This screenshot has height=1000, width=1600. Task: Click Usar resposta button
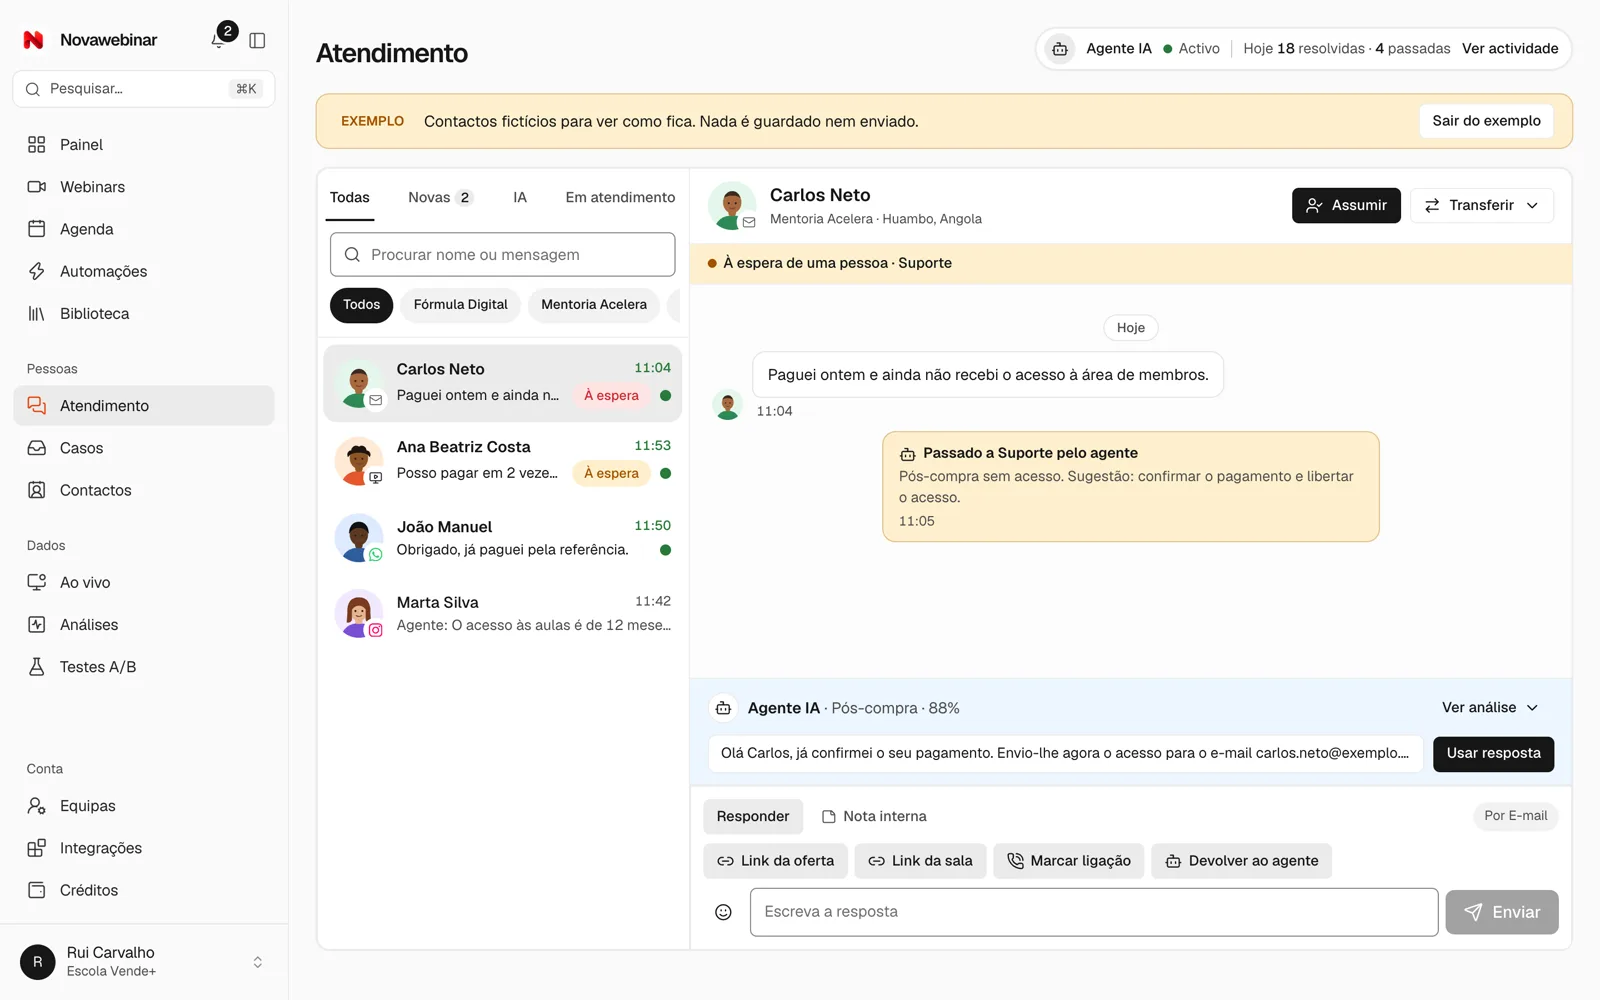(1493, 754)
